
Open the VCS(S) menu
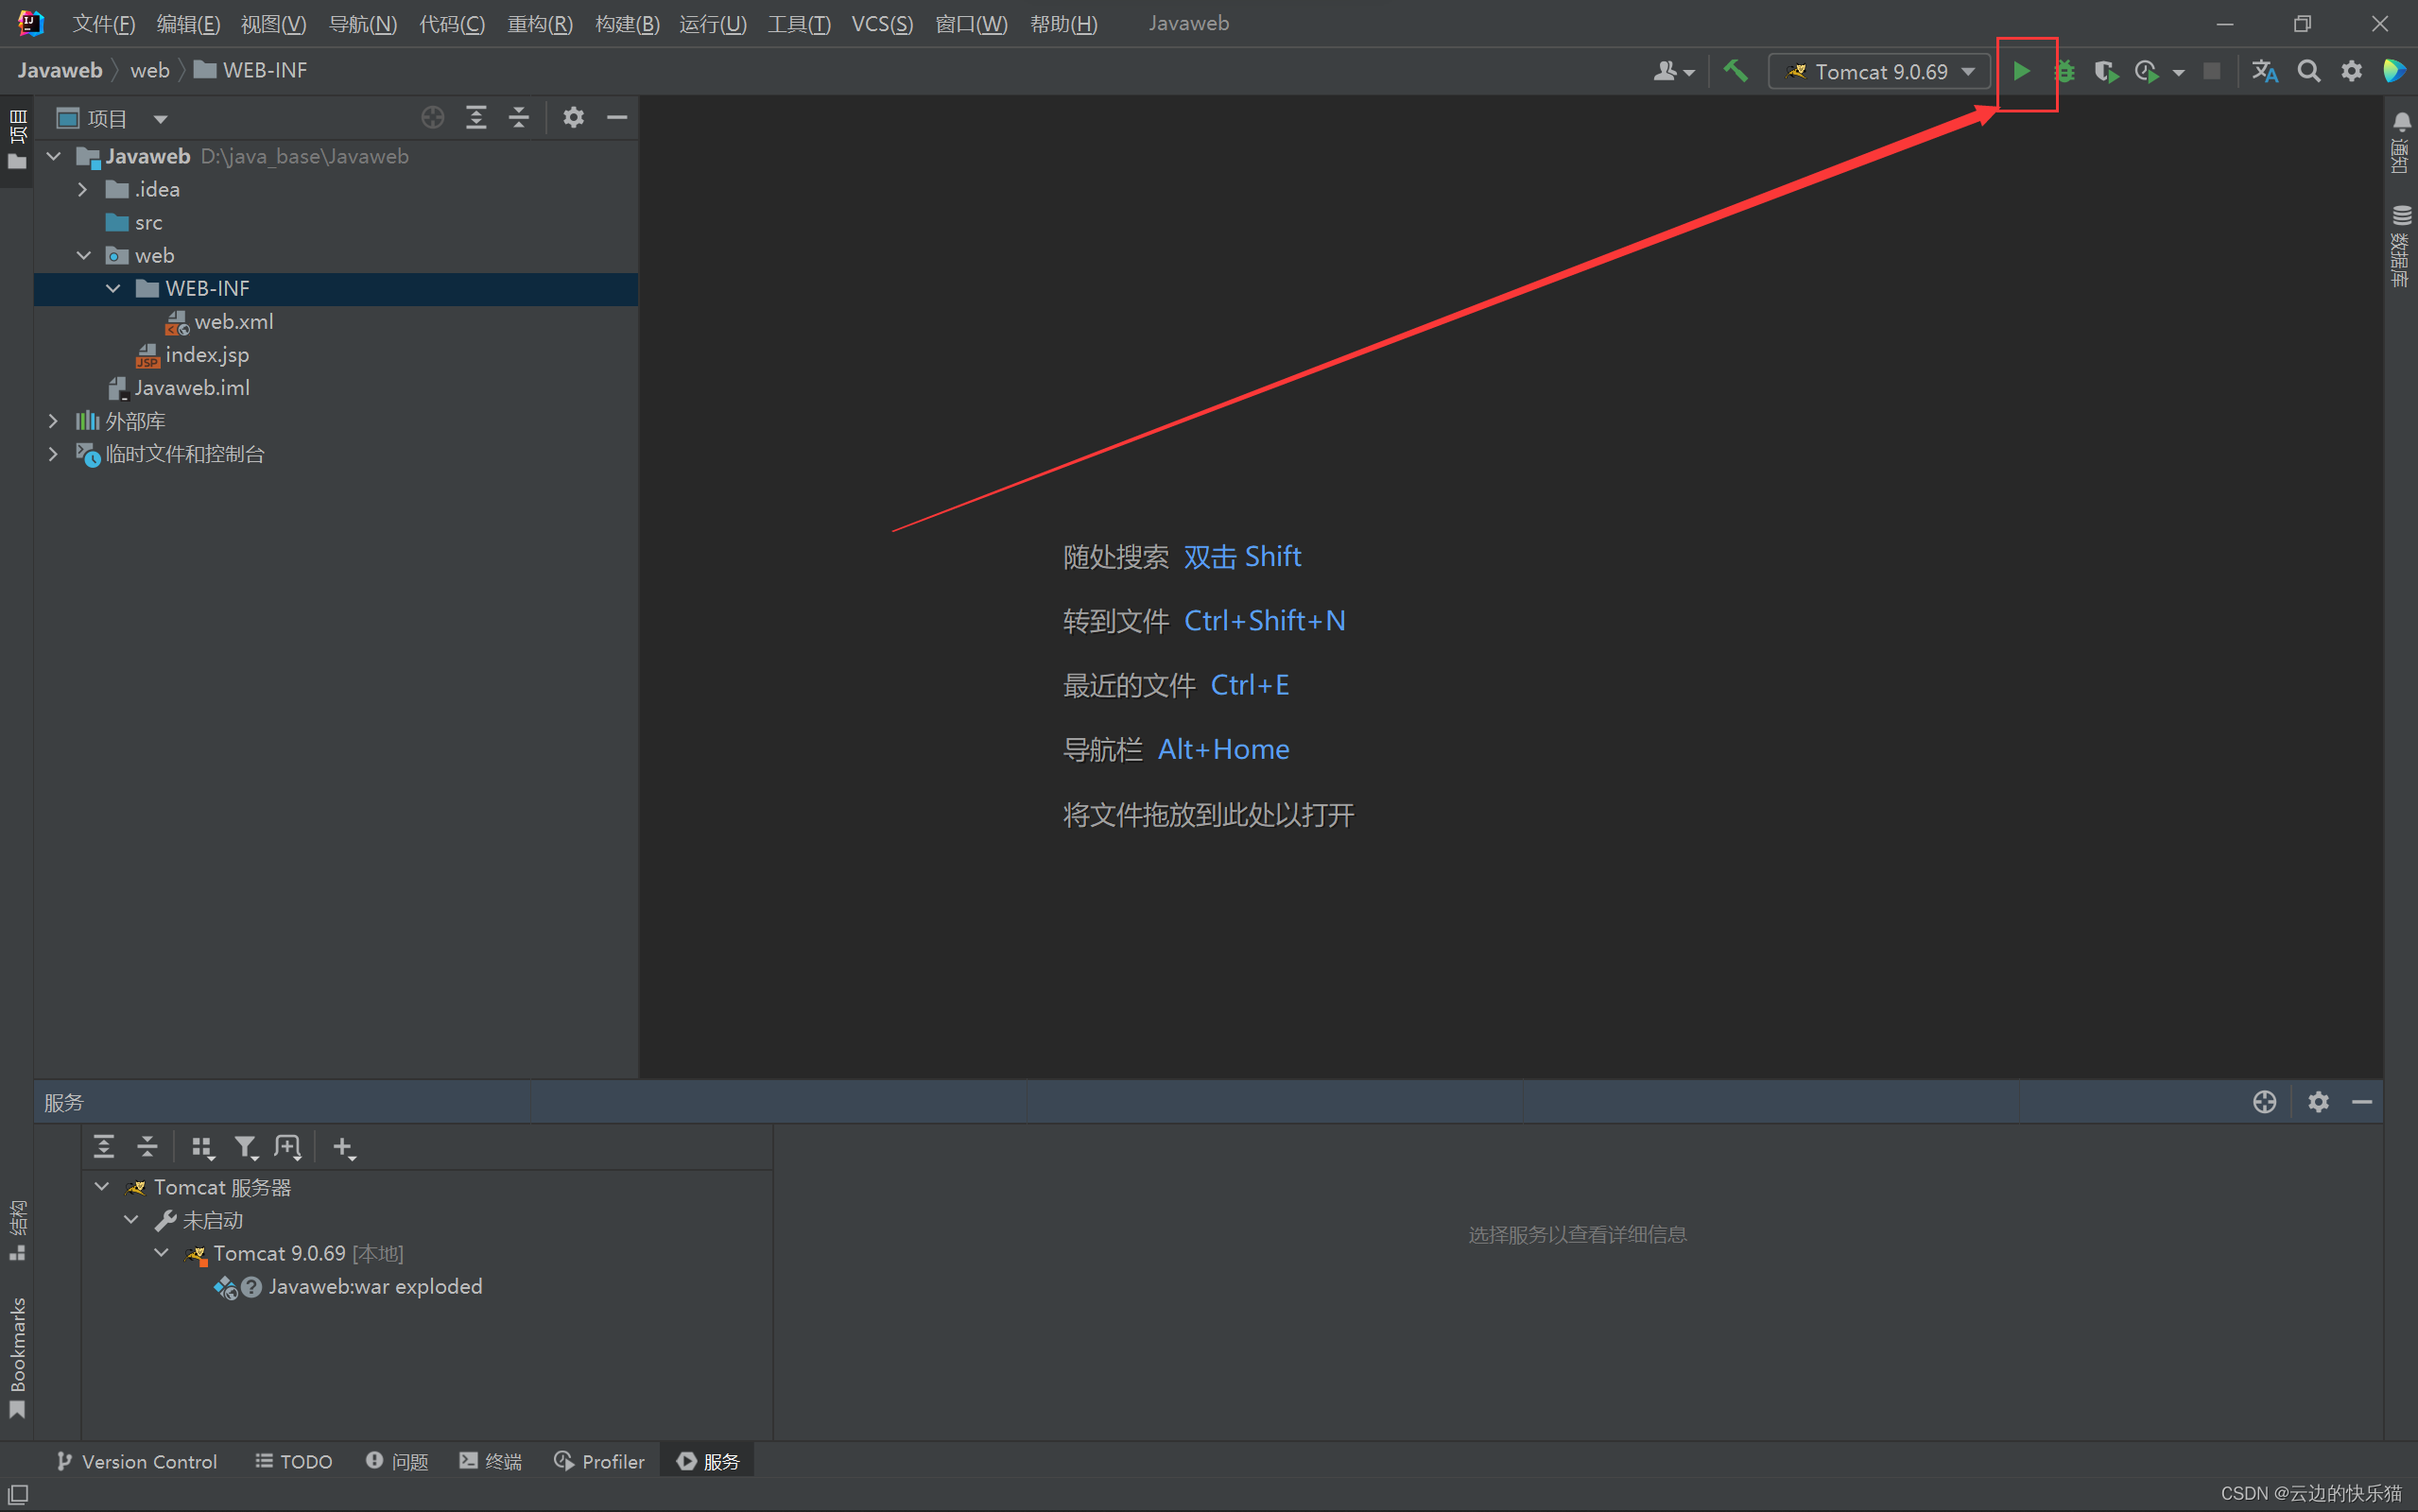click(882, 24)
